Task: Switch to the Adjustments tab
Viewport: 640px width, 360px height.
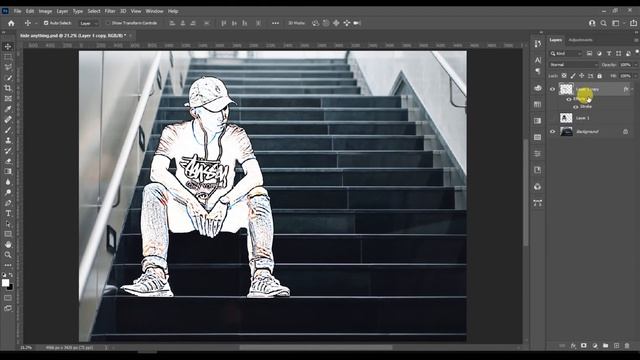Action: pyautogui.click(x=580, y=40)
